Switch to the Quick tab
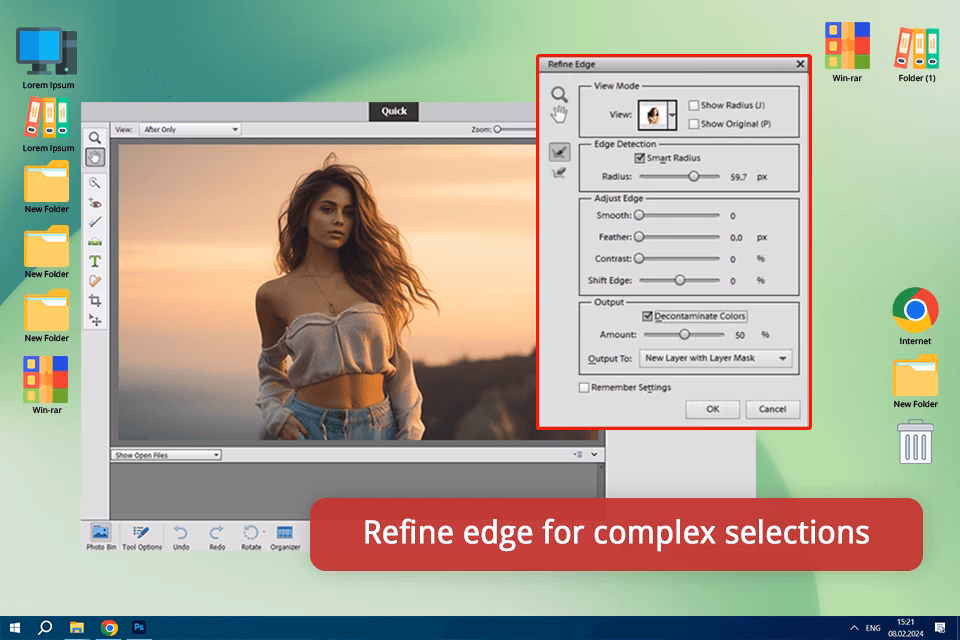The height and width of the screenshot is (640, 960). click(393, 111)
